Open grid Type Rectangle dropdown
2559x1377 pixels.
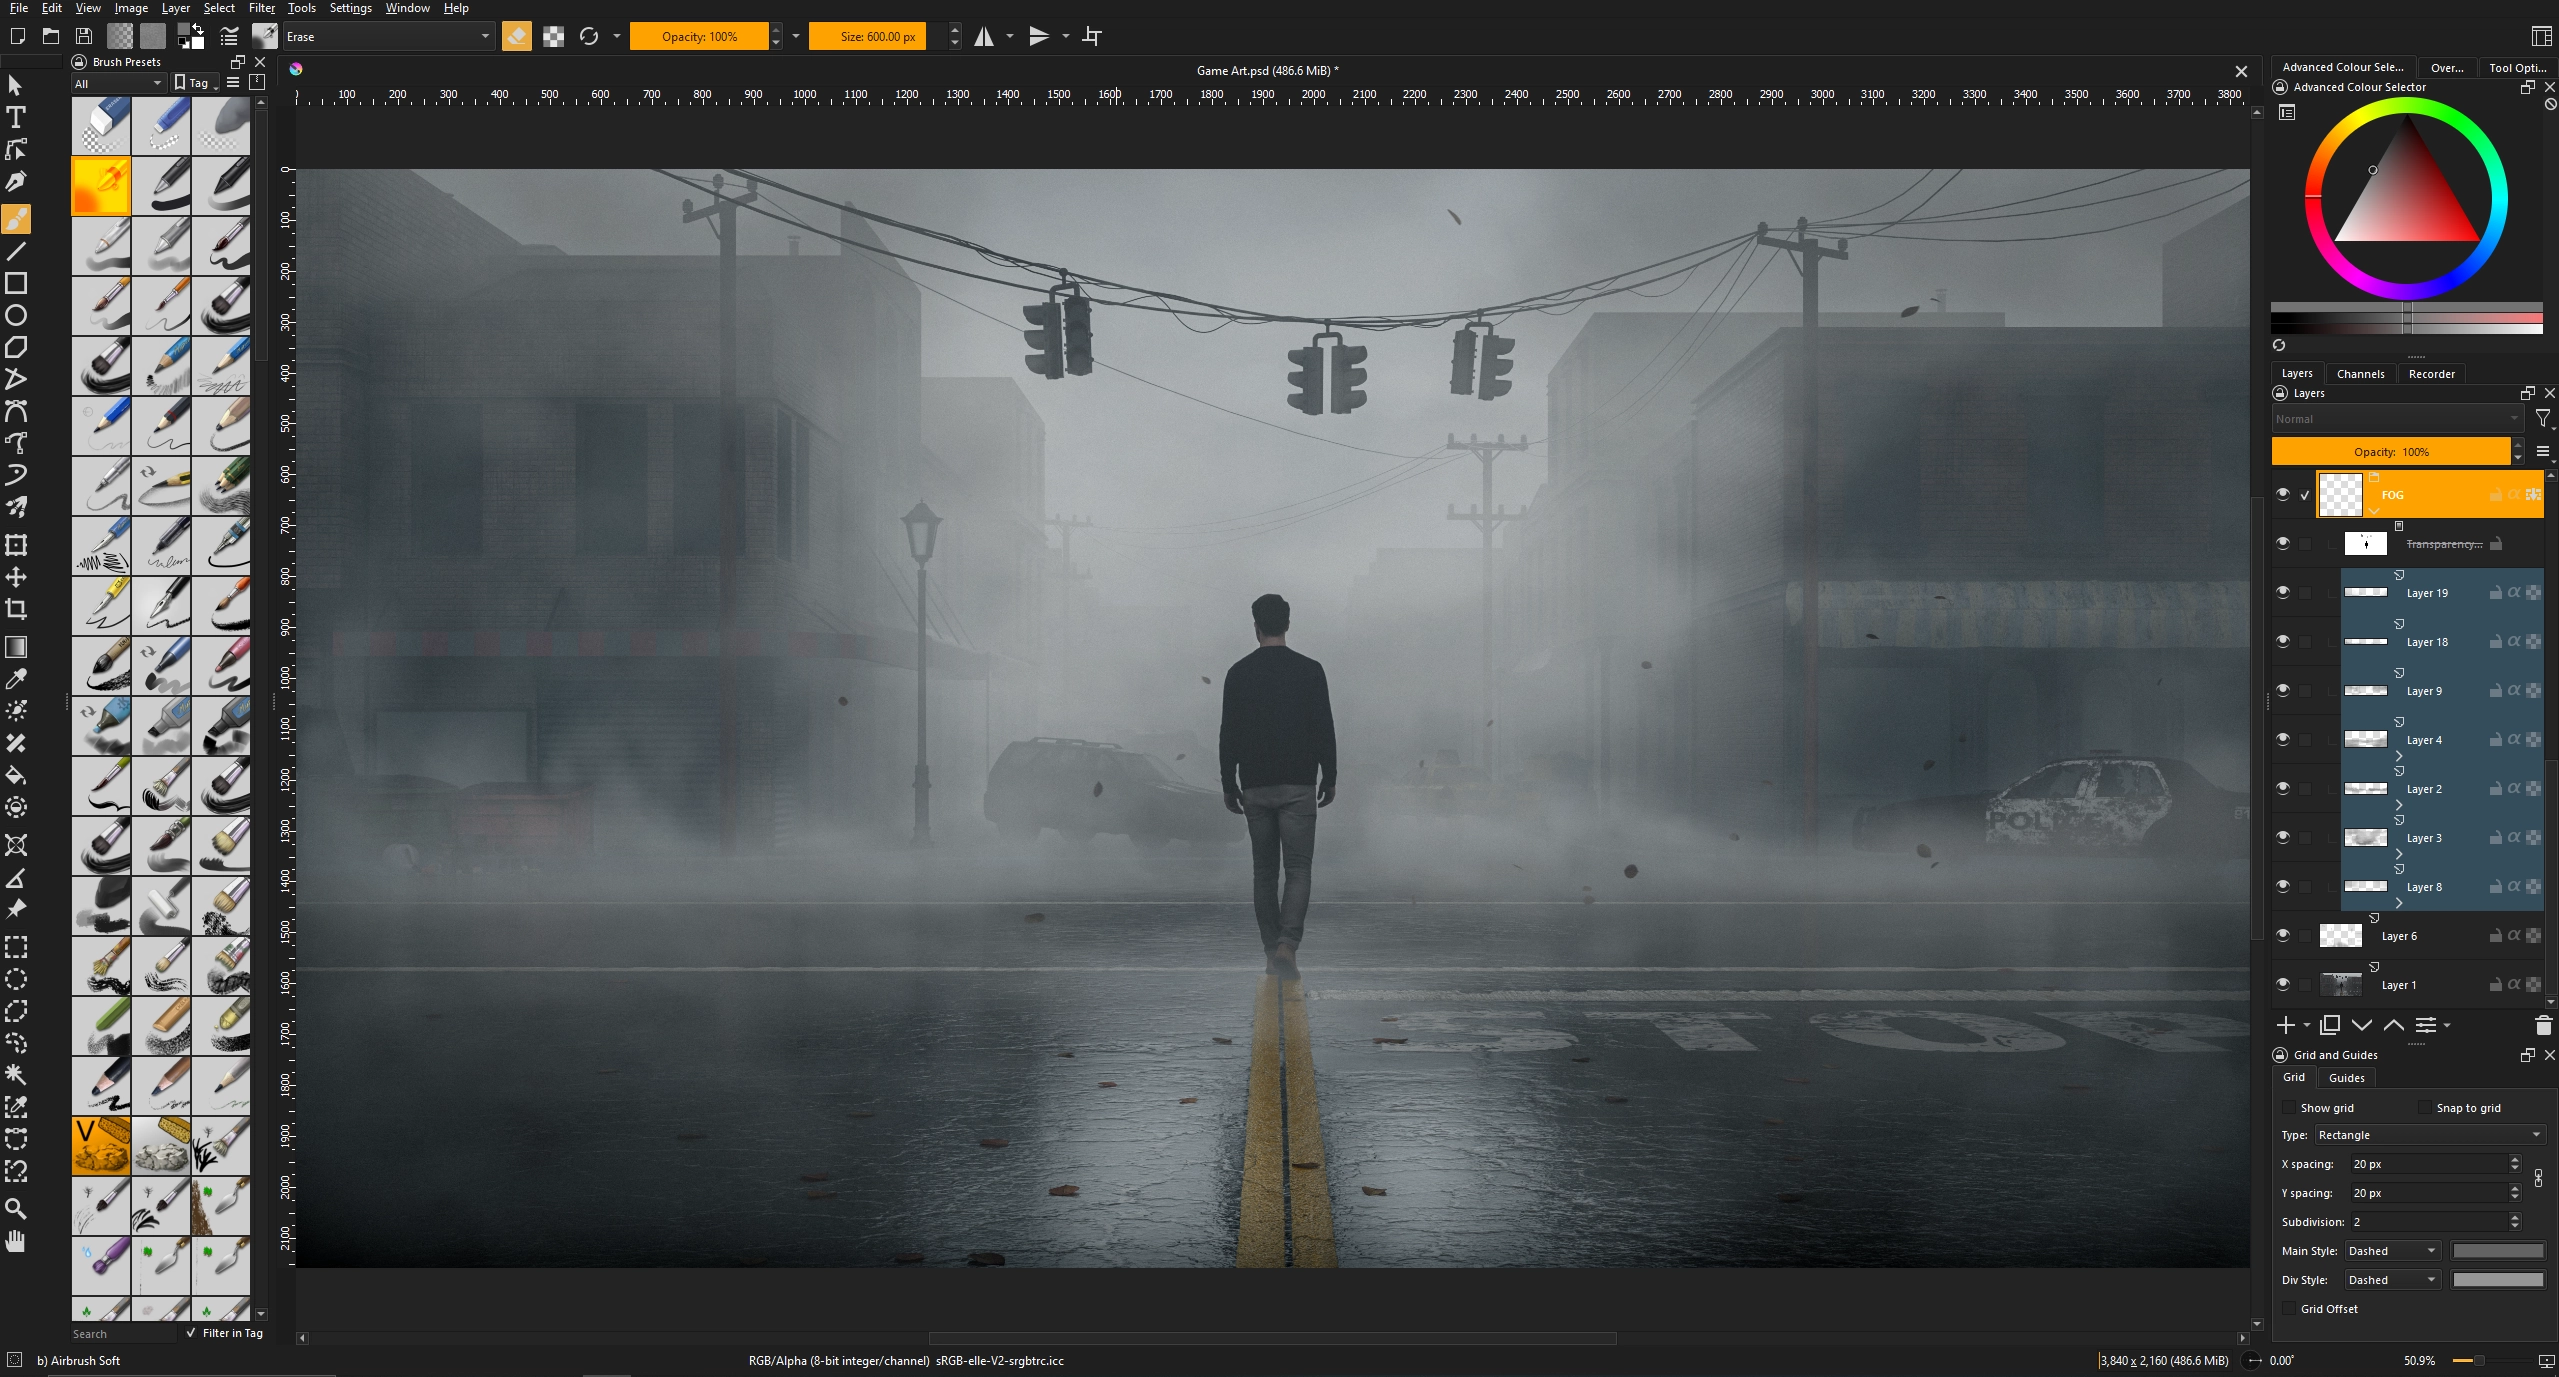pos(2428,1135)
